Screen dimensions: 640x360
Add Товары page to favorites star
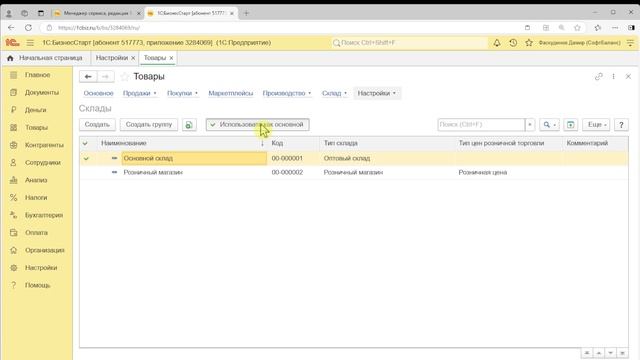click(125, 77)
